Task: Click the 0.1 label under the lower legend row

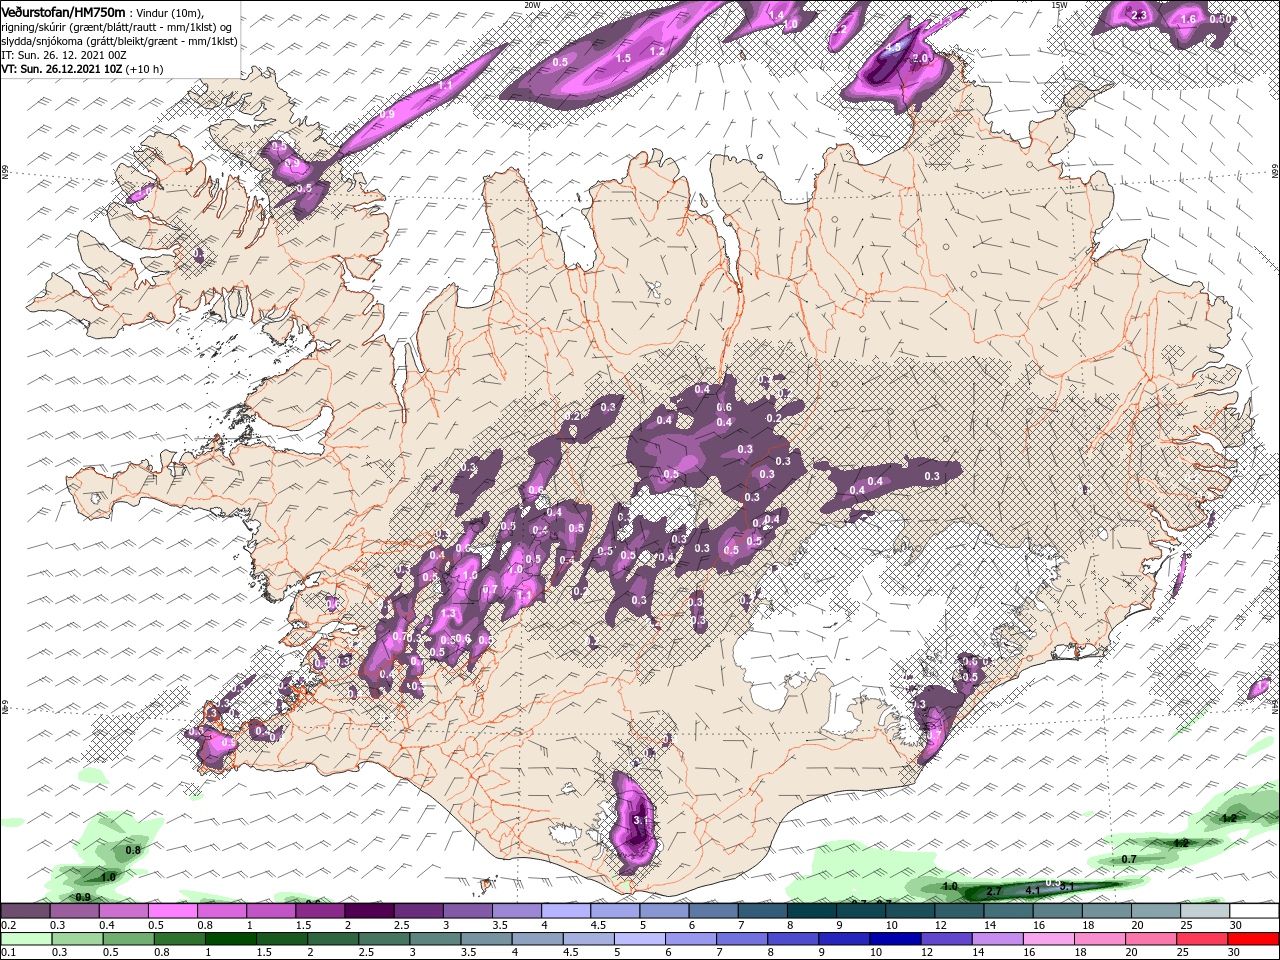Action: (x=8, y=953)
